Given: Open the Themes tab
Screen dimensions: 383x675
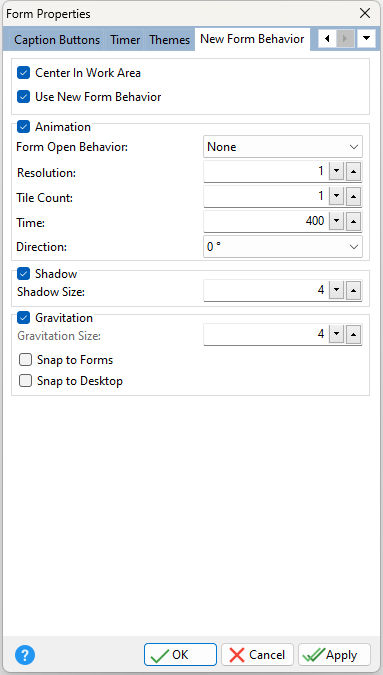Looking at the screenshot, I should pos(170,40).
